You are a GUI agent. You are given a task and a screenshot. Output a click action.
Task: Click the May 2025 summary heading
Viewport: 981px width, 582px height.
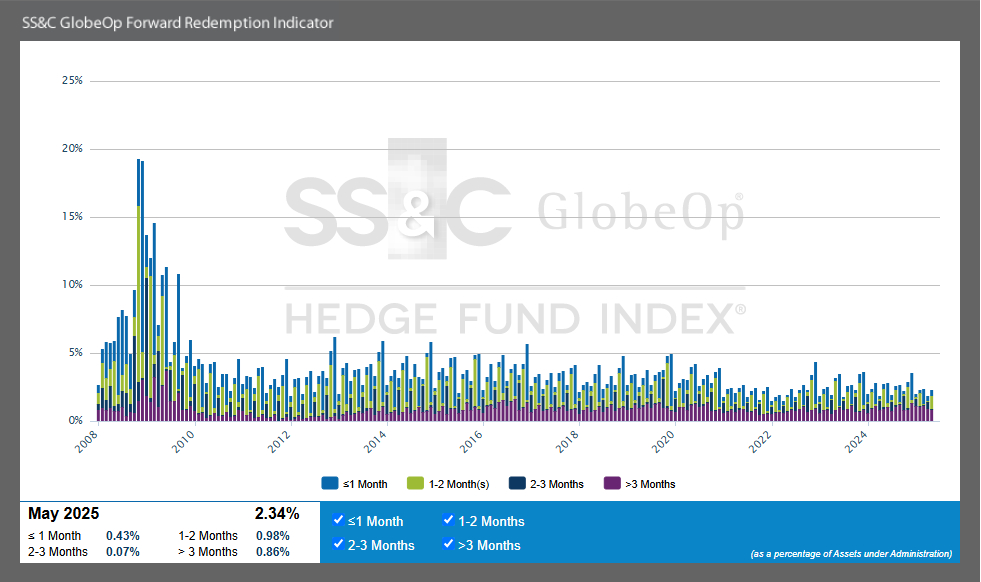(63, 514)
